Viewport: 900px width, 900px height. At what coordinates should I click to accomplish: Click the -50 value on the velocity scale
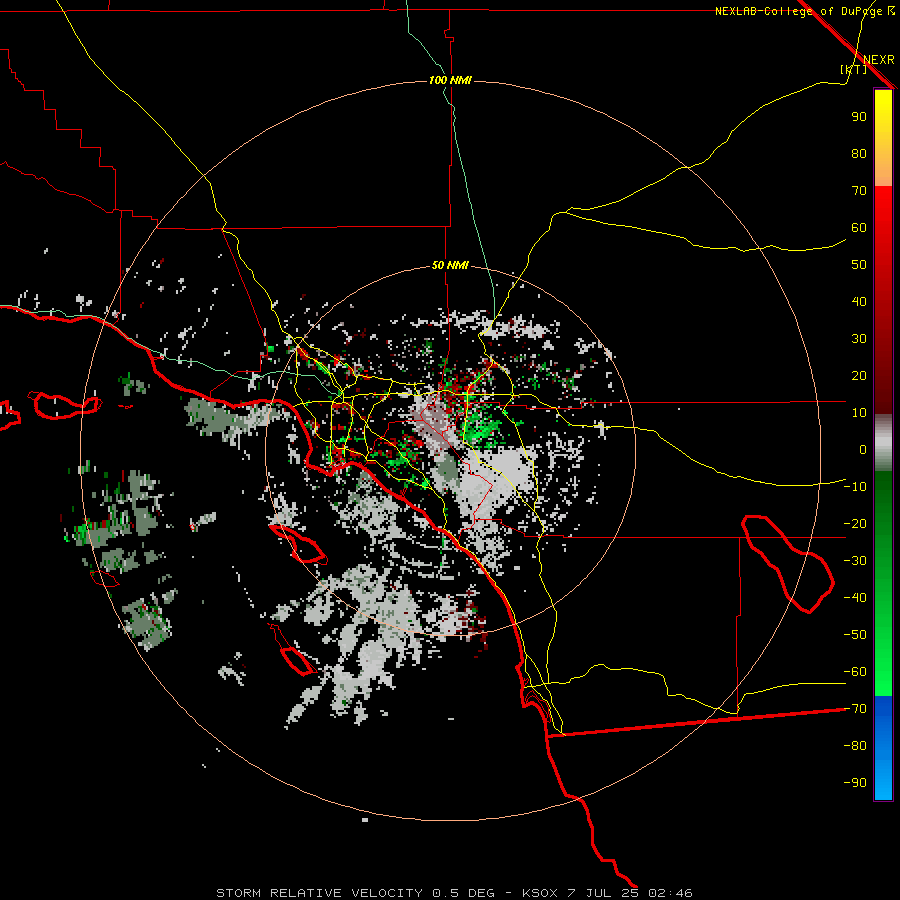coord(855,635)
